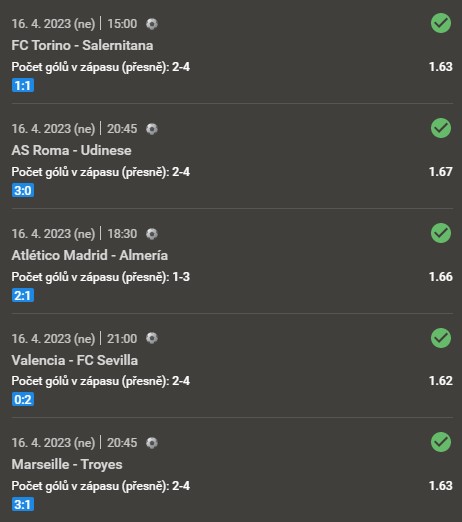Click green checkmark for Atlético Madrid - Almería
The width and height of the screenshot is (462, 522).
[x=441, y=233]
